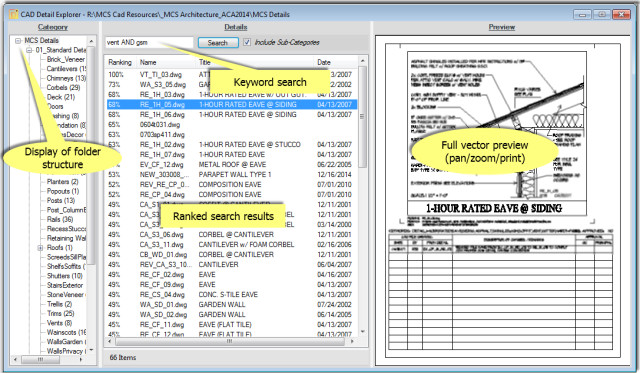Select the CA_S3_06.dwg CORBEL row
This screenshot has width=640, height=373.
tap(232, 235)
